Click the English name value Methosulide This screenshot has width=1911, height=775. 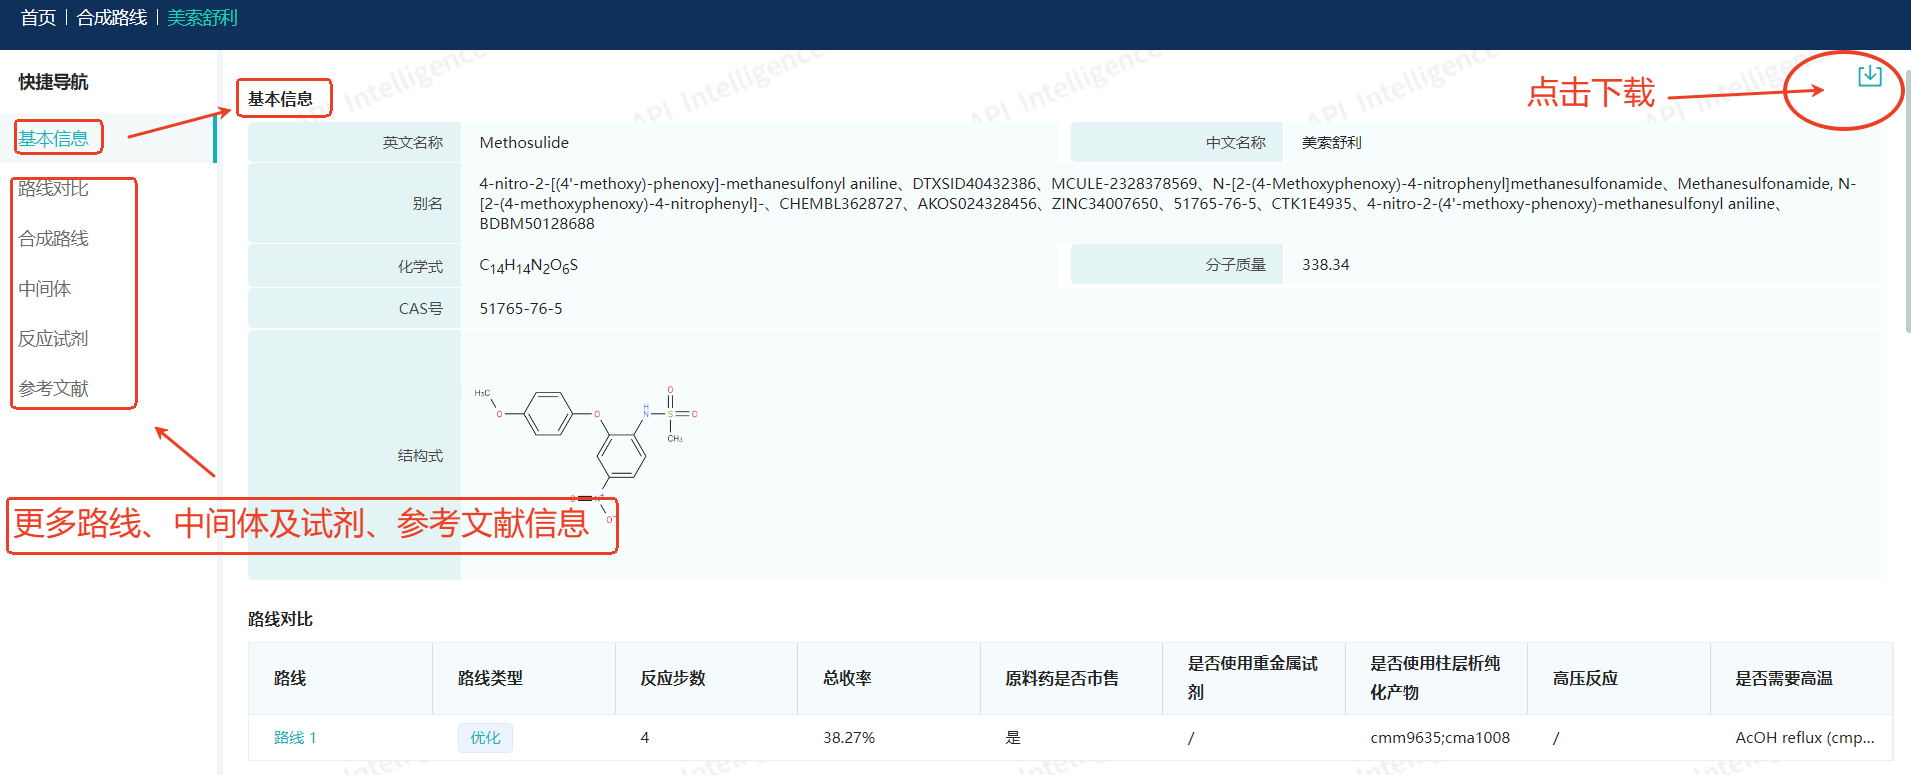point(524,143)
